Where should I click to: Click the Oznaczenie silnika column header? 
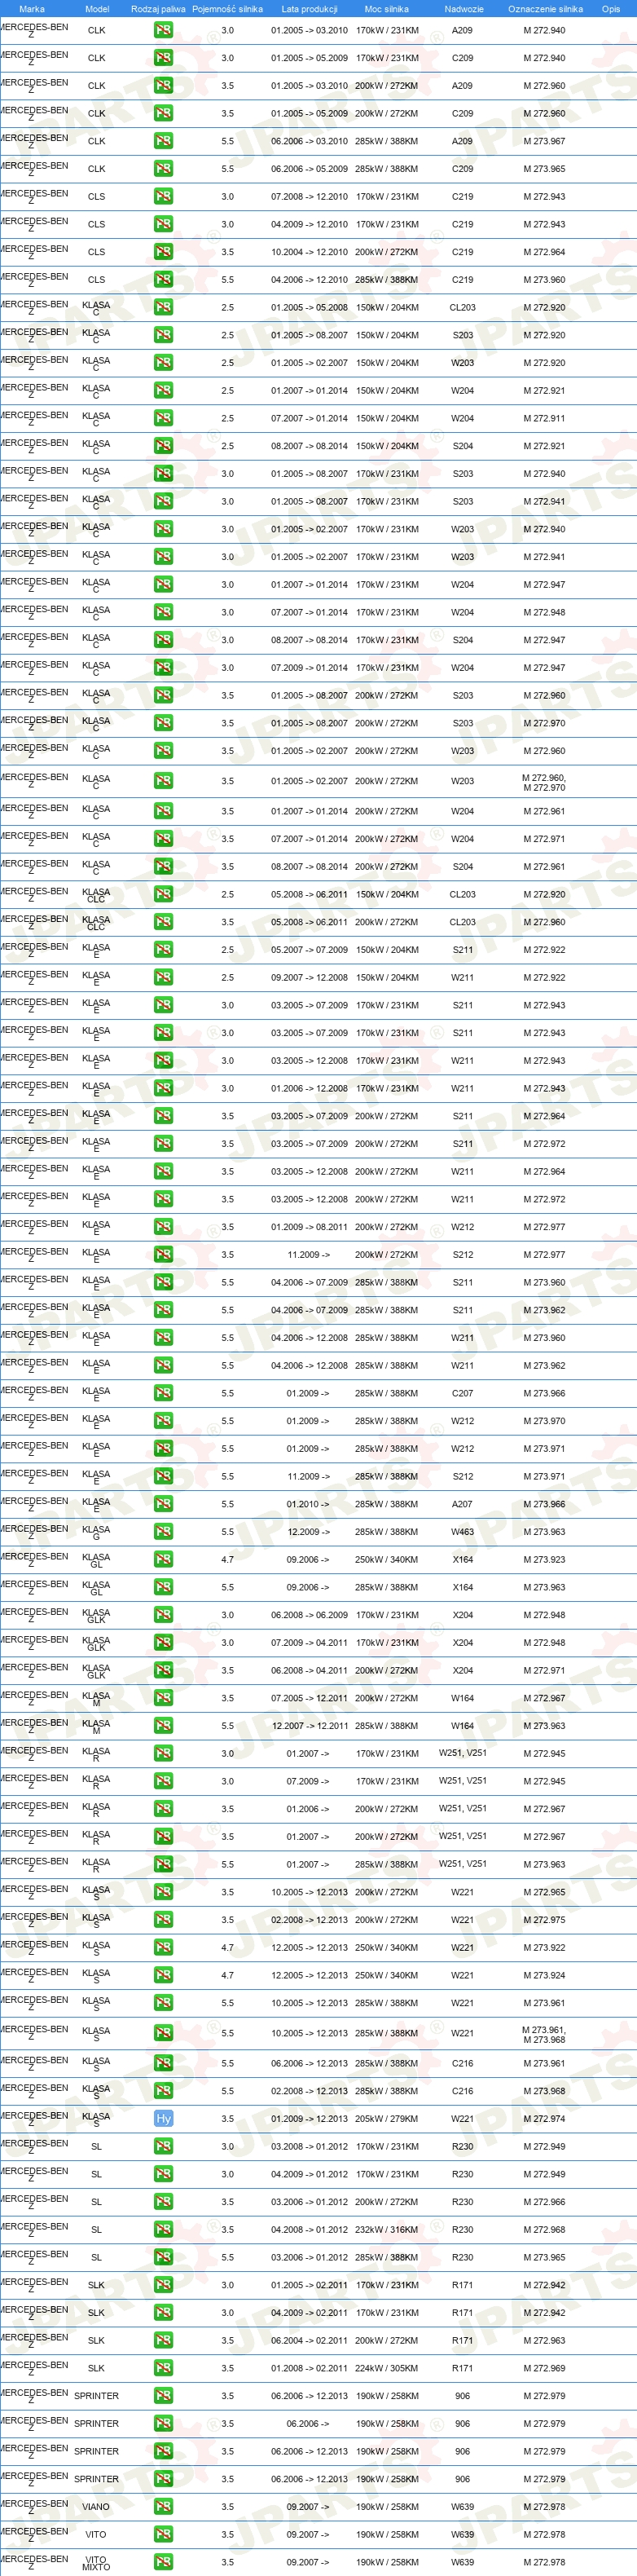point(545,9)
